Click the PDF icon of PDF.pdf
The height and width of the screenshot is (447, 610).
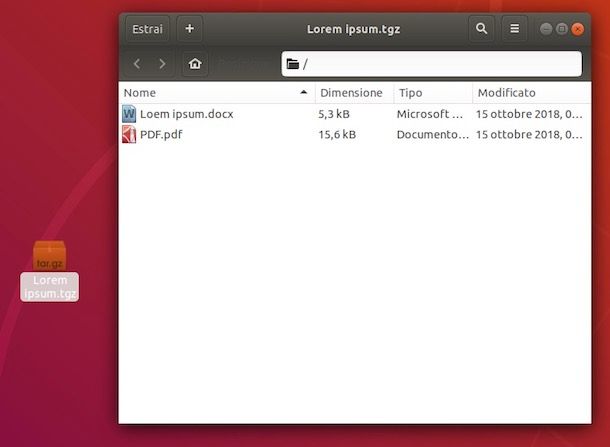tap(129, 134)
